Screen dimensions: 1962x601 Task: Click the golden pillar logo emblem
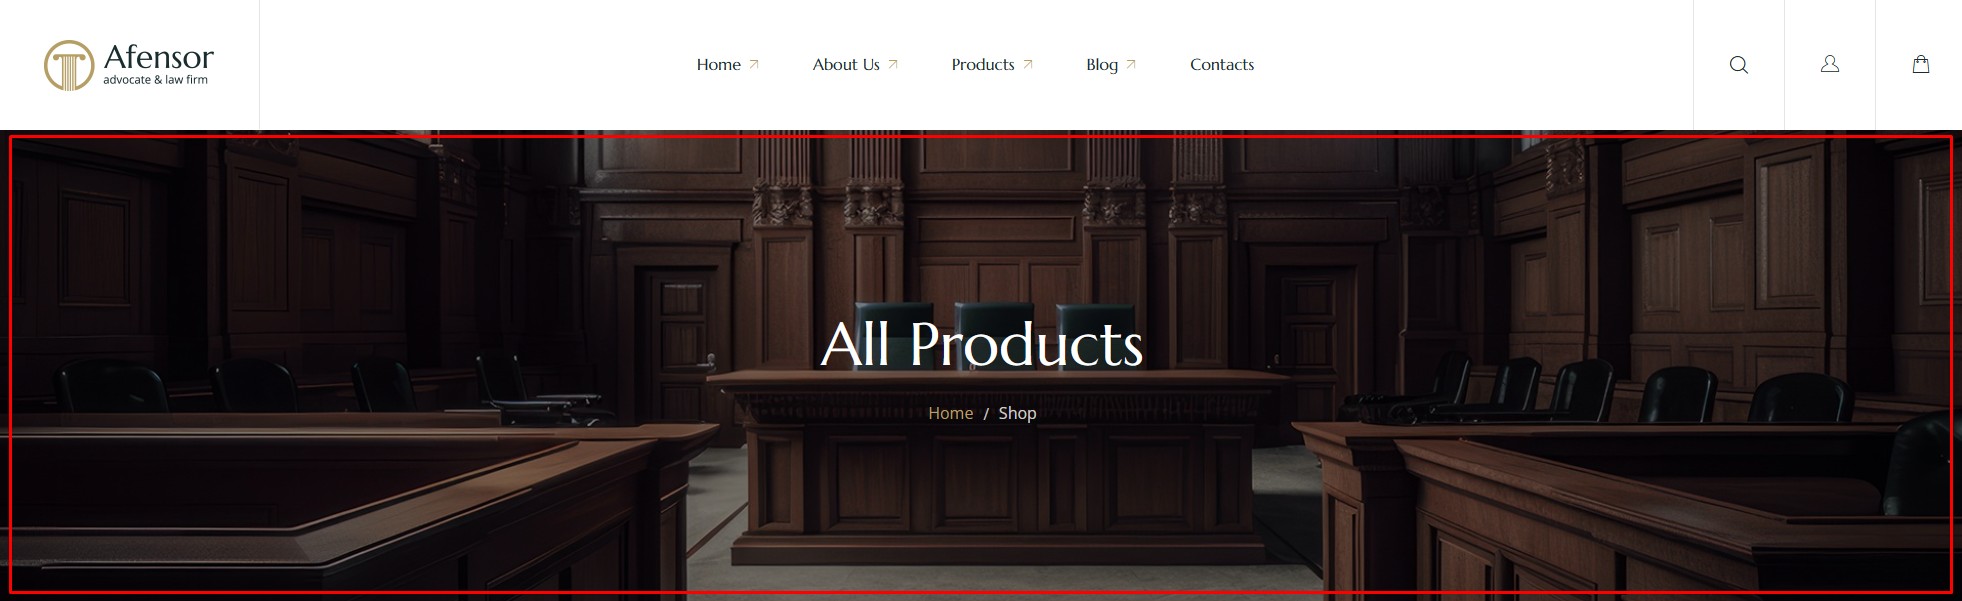tap(69, 66)
